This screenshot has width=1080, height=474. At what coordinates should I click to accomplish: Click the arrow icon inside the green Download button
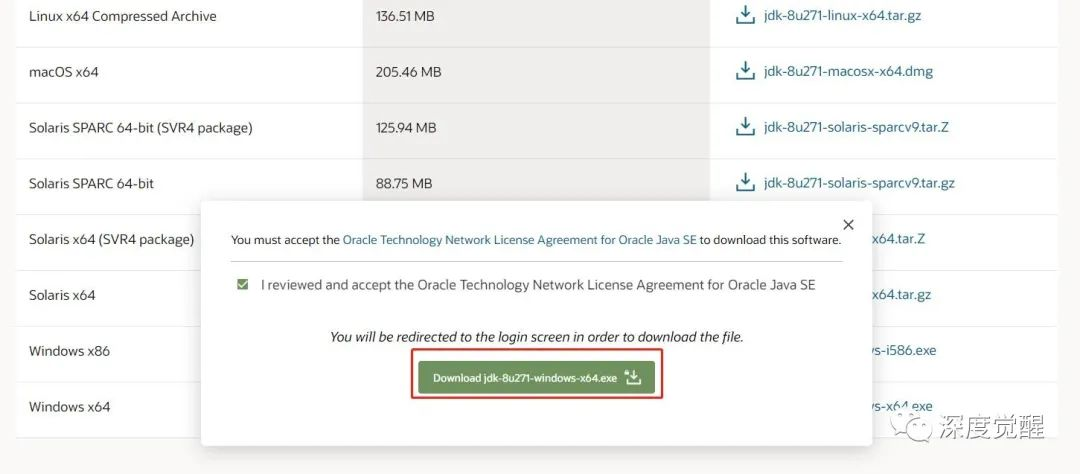coord(632,378)
